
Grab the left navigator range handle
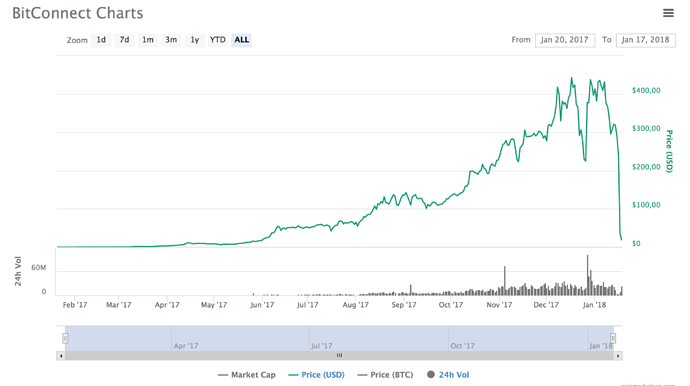point(65,338)
